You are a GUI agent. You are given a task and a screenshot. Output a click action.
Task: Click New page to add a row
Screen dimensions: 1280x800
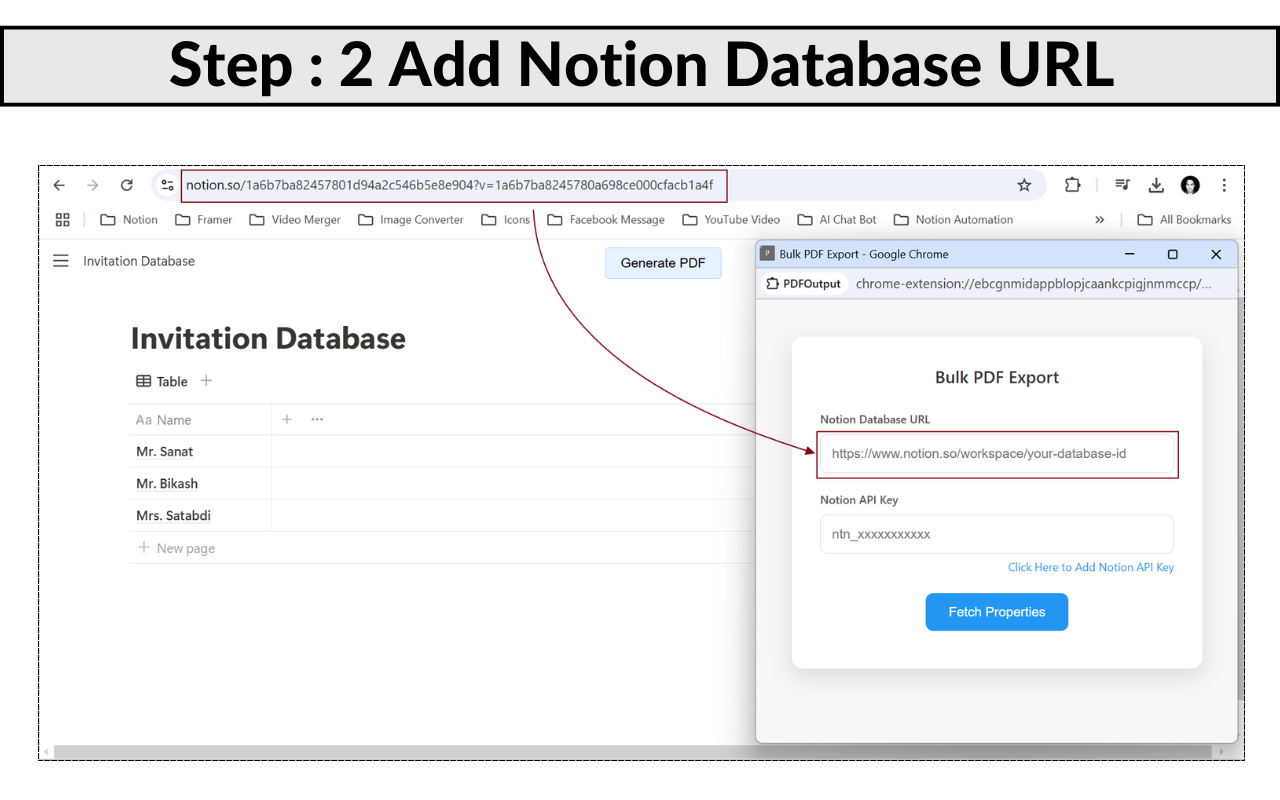pos(176,548)
